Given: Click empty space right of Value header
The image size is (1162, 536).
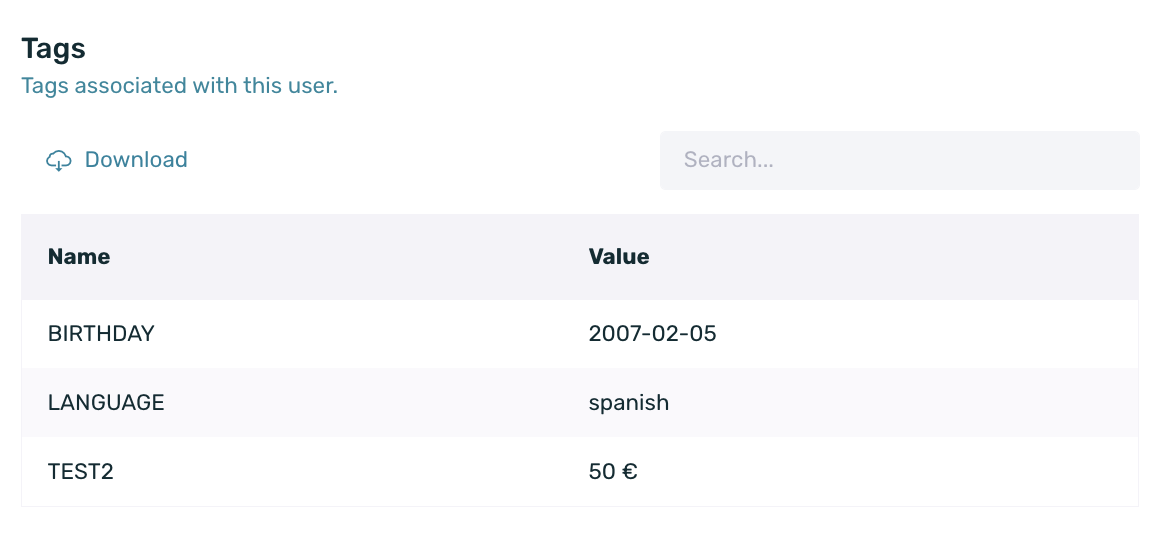Looking at the screenshot, I should 889,257.
